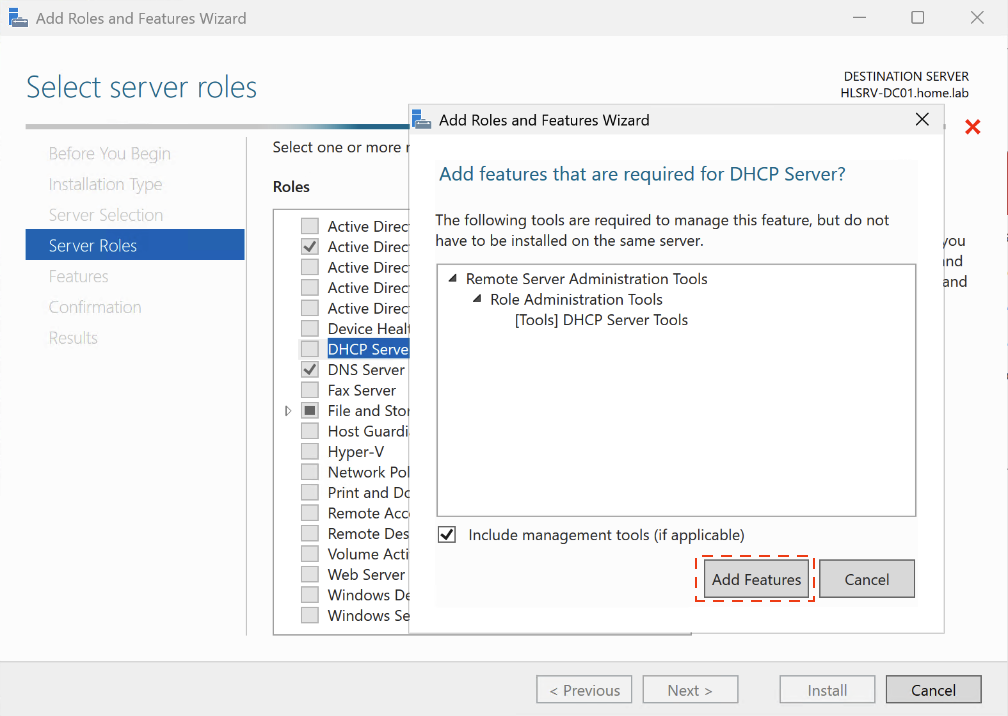This screenshot has height=716, width=1008.
Task: Open the Server Roles wizard step
Action: click(93, 246)
